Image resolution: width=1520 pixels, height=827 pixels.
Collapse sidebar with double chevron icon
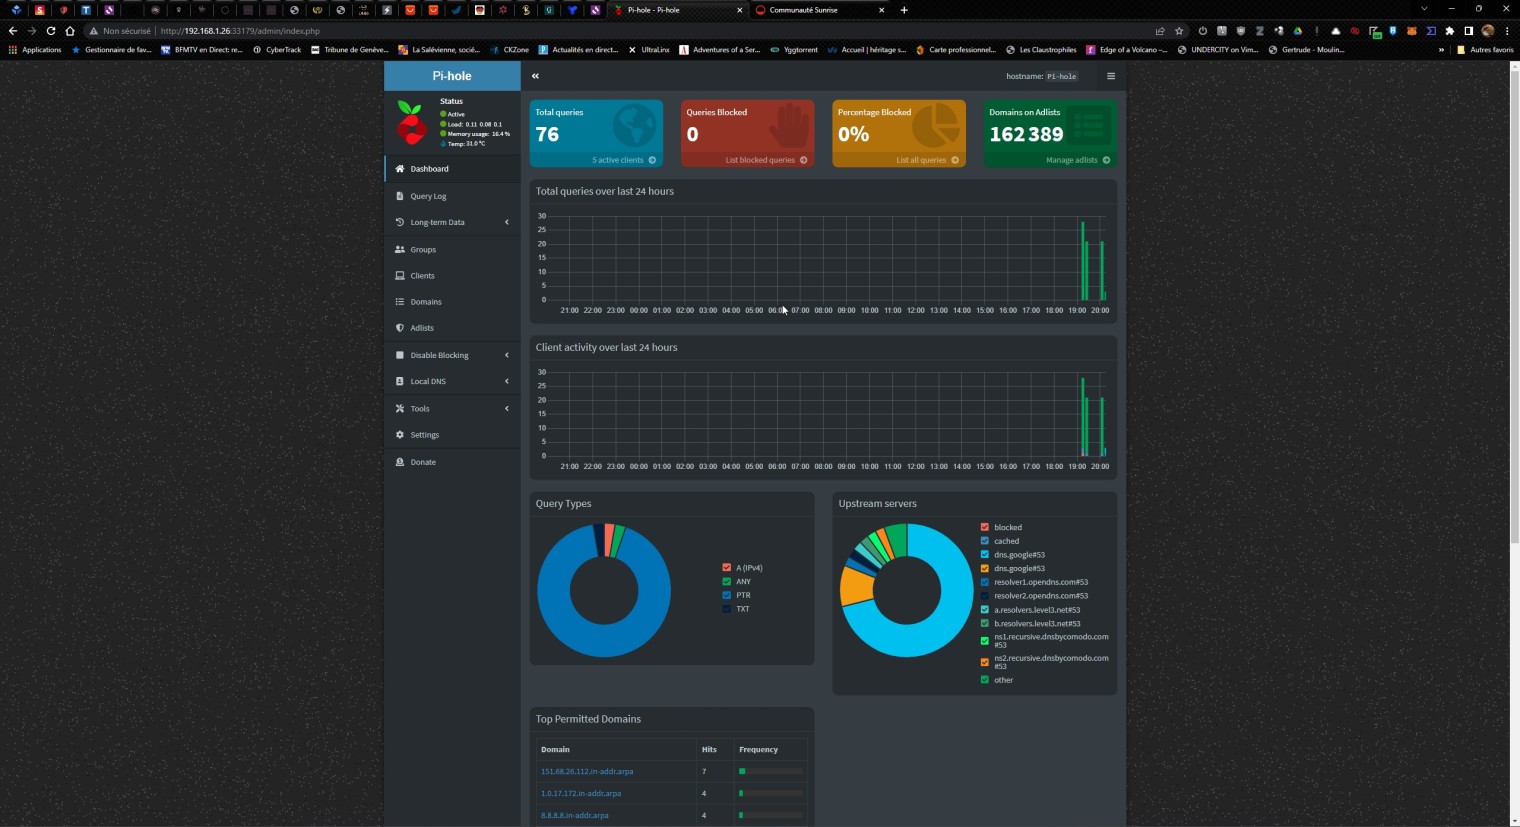tap(535, 76)
